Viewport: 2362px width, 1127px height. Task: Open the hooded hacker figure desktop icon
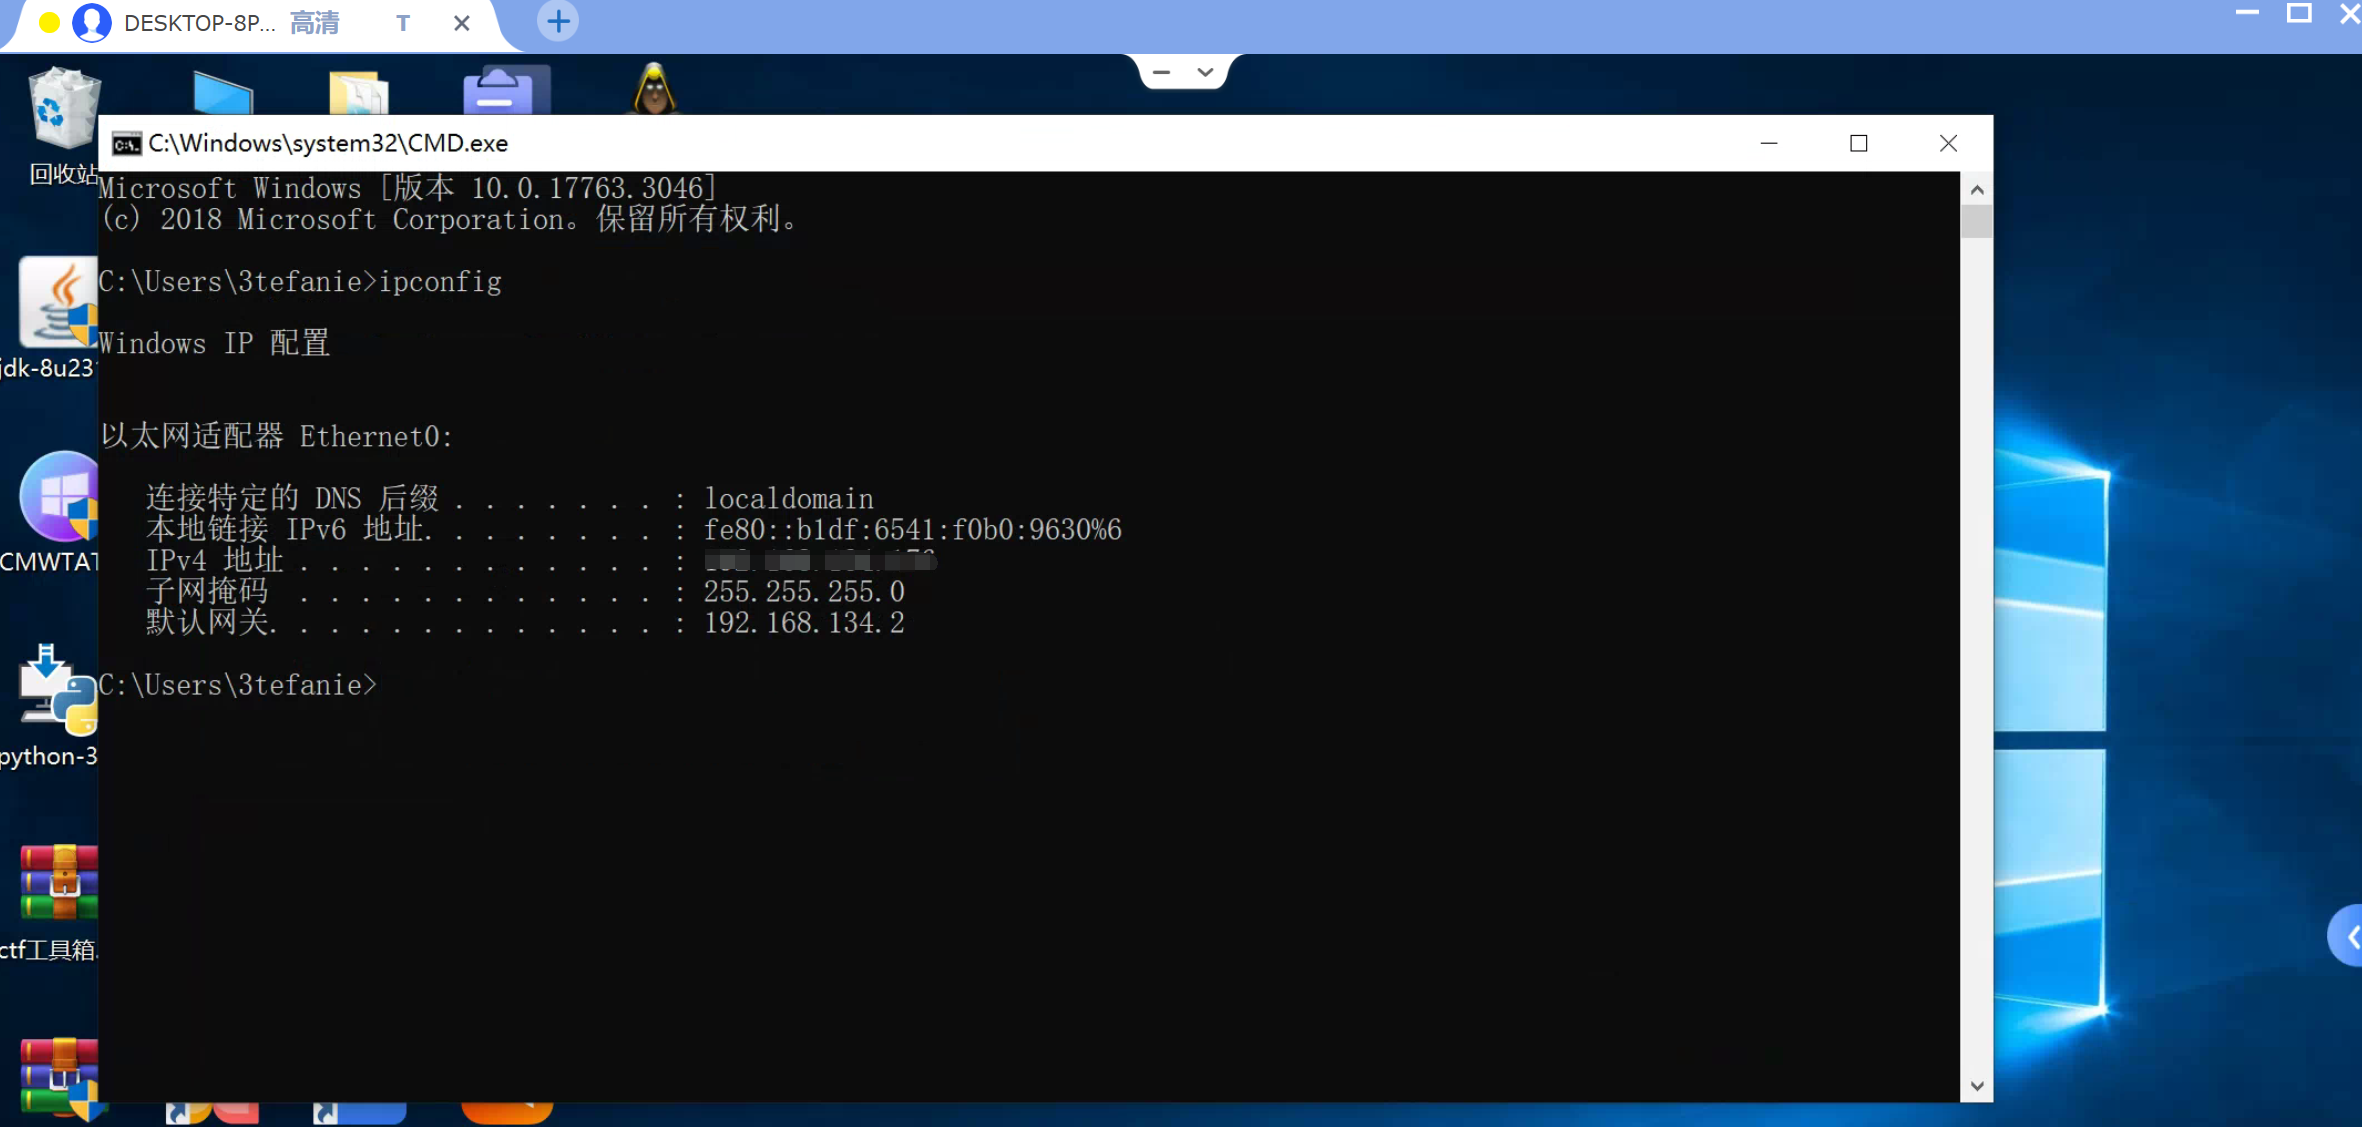click(654, 90)
